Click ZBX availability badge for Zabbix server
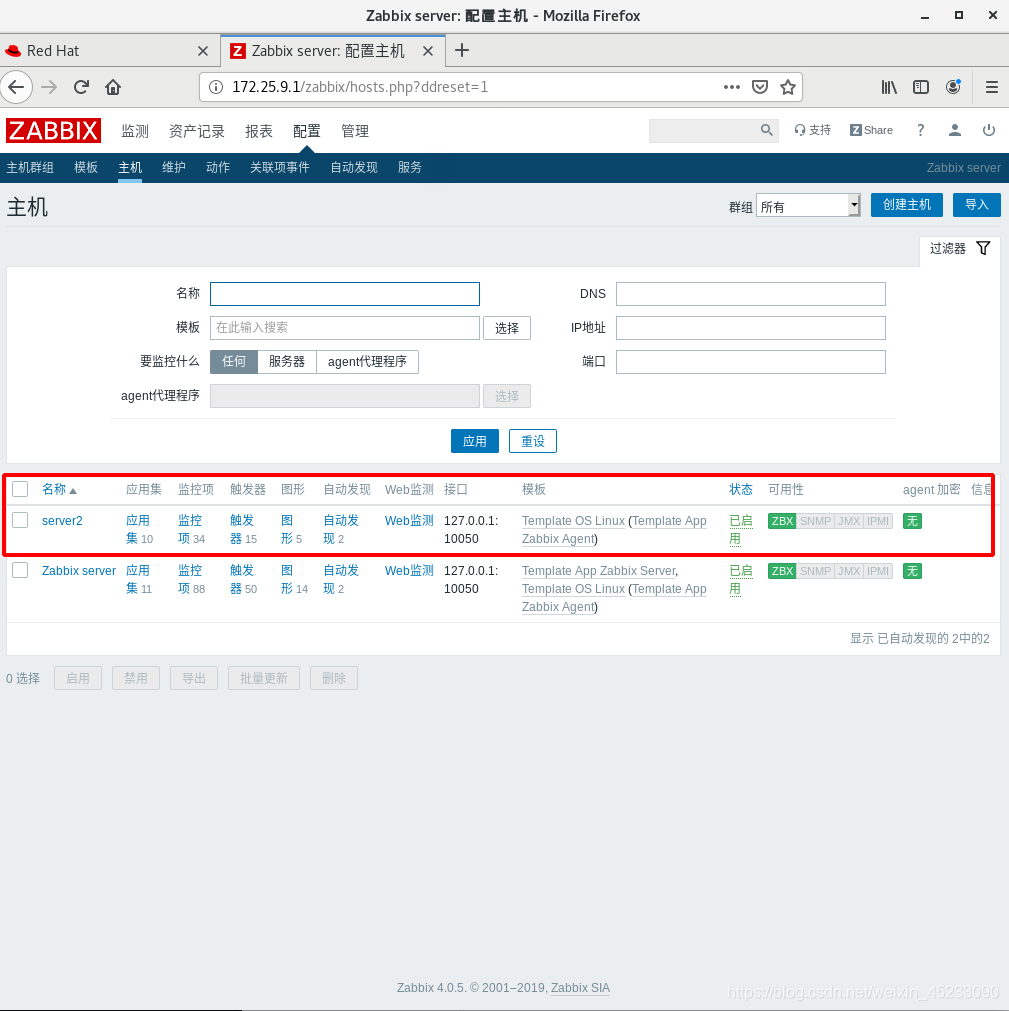The height and width of the screenshot is (1011, 1009). click(782, 571)
